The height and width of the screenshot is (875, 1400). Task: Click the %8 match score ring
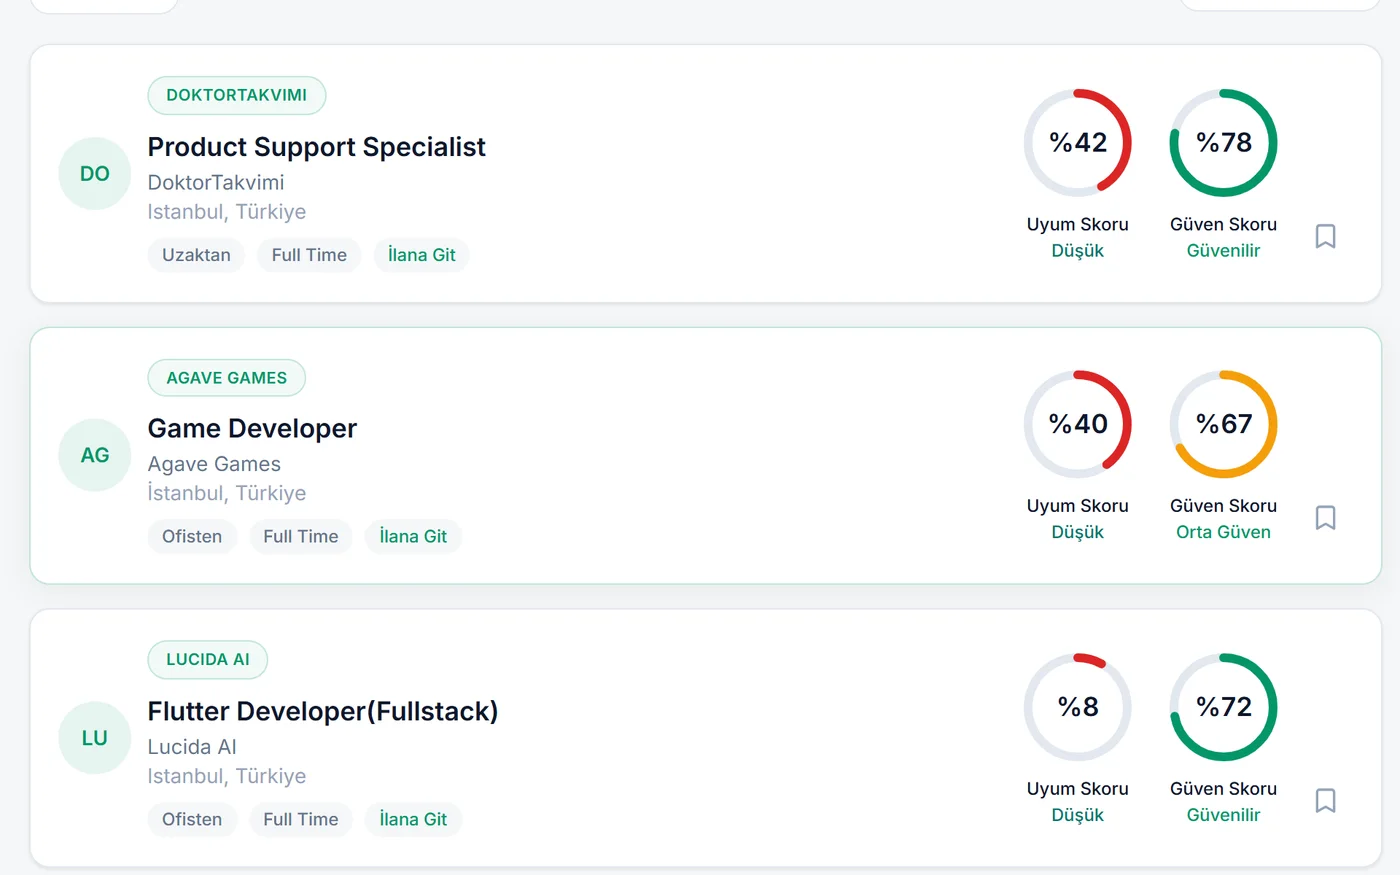point(1078,707)
